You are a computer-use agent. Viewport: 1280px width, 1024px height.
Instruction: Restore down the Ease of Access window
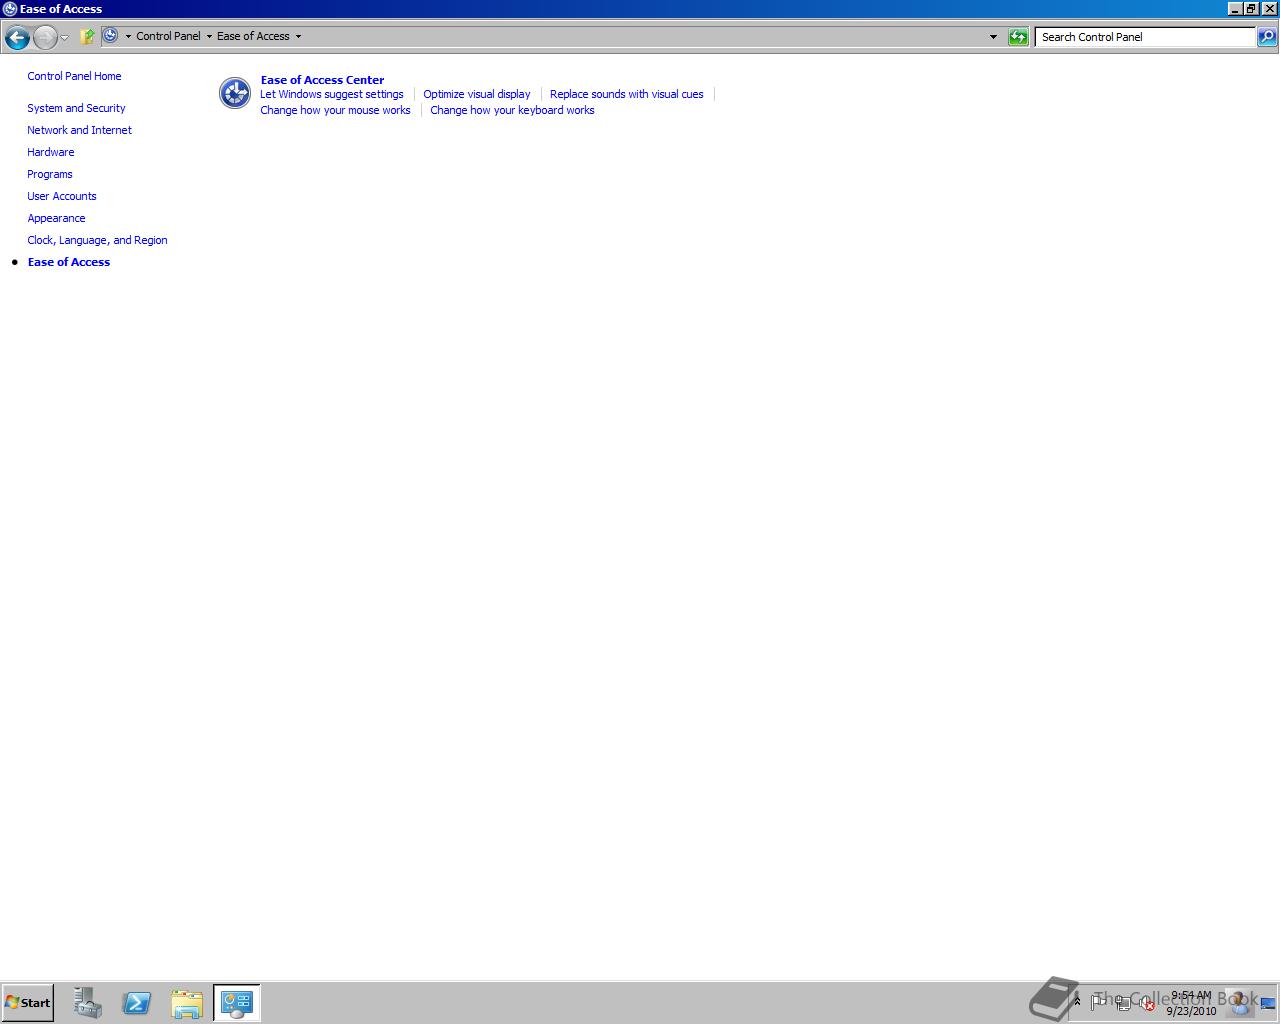(1251, 9)
